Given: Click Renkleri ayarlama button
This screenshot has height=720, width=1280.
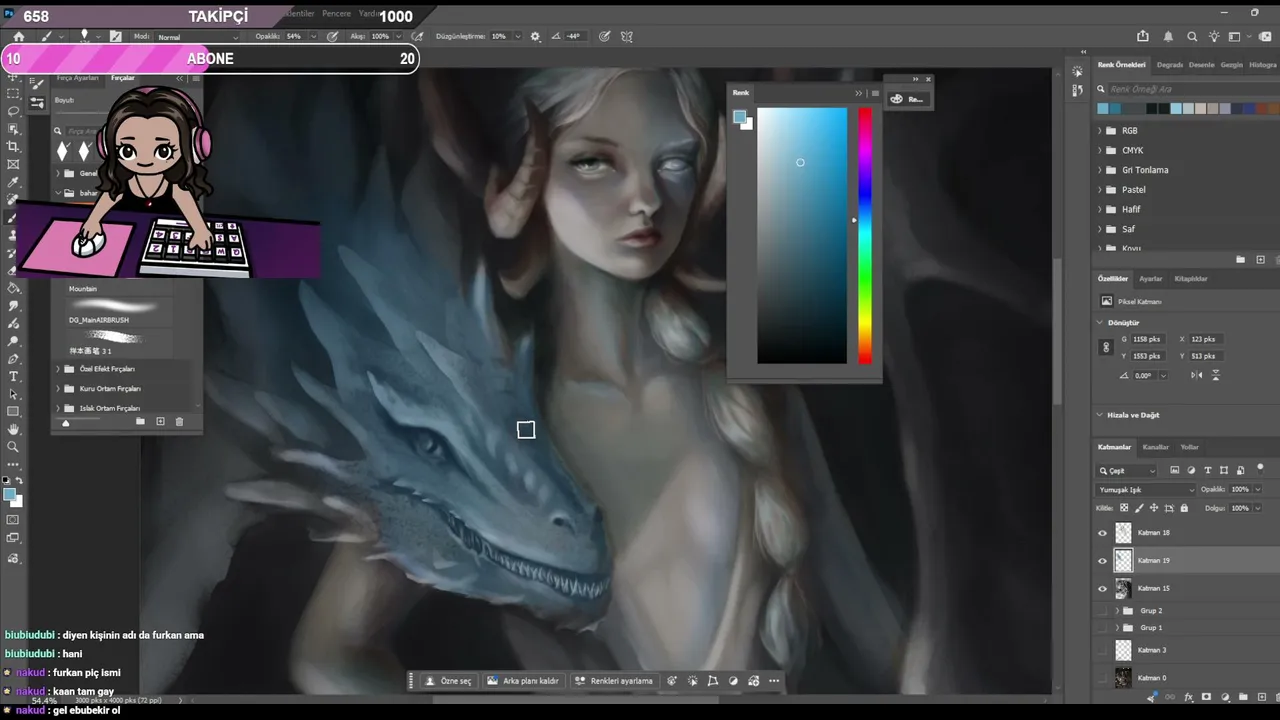Looking at the screenshot, I should pyautogui.click(x=613, y=681).
